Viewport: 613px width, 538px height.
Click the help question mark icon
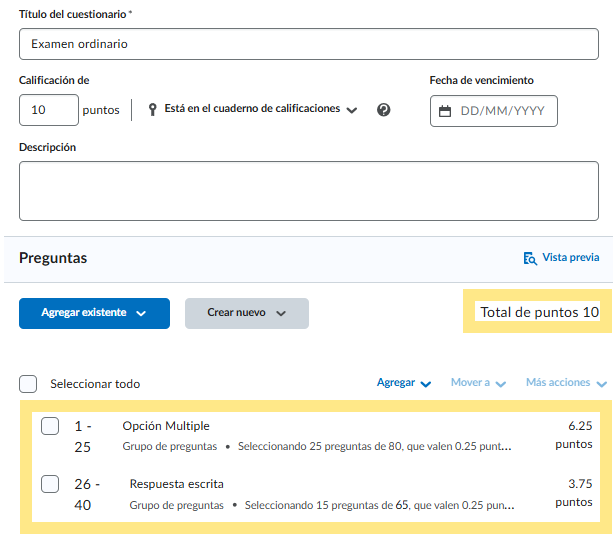[383, 110]
